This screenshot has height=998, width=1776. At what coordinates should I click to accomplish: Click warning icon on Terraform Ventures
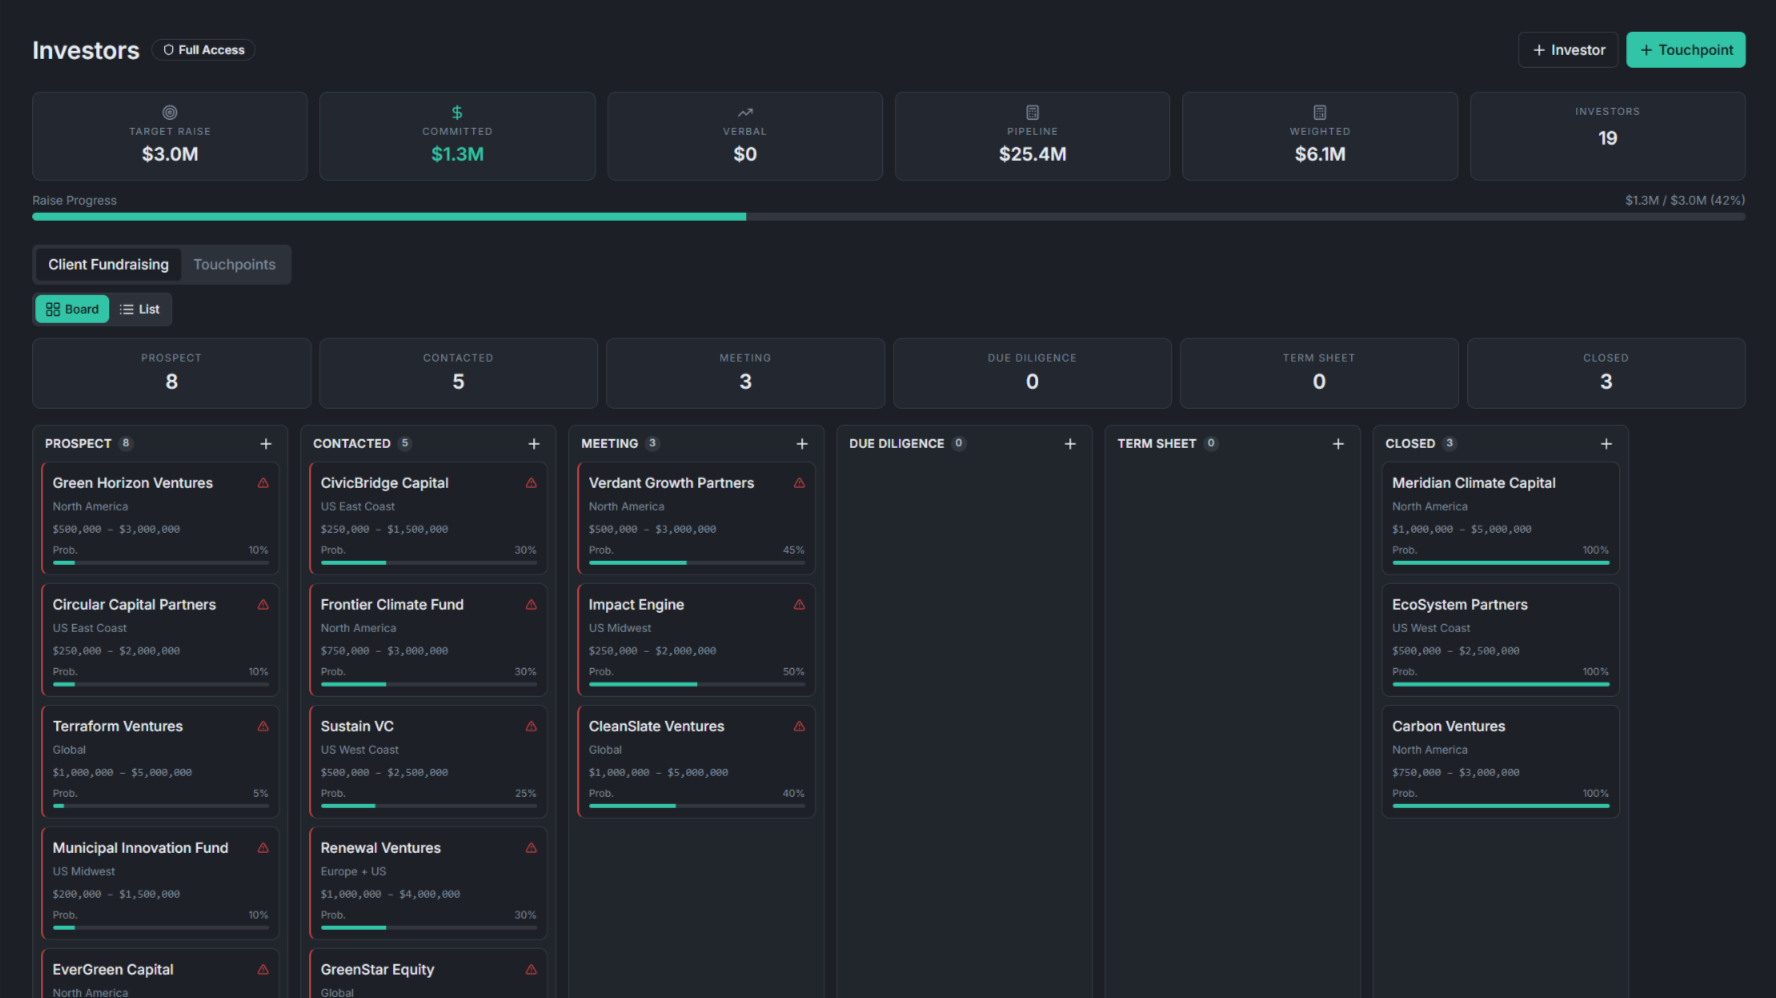pyautogui.click(x=263, y=727)
